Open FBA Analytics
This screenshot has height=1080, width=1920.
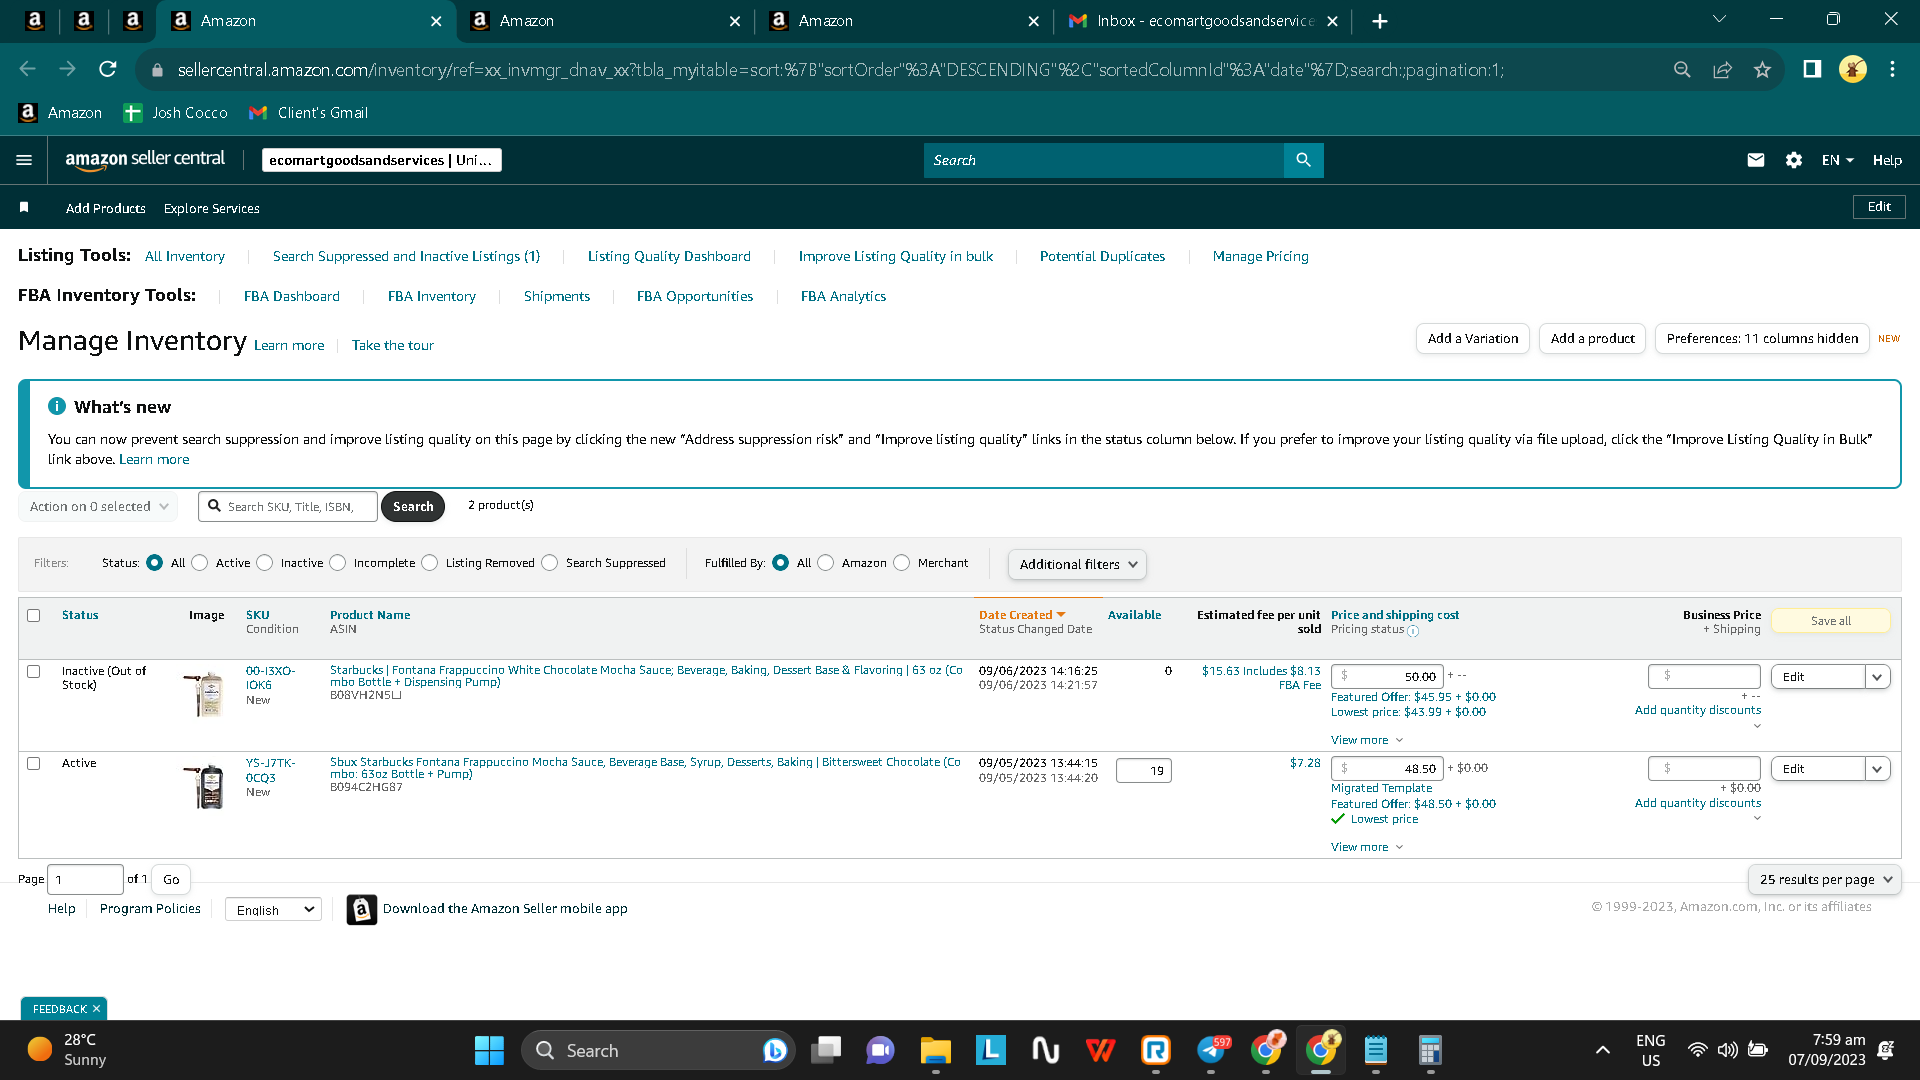[x=843, y=296]
